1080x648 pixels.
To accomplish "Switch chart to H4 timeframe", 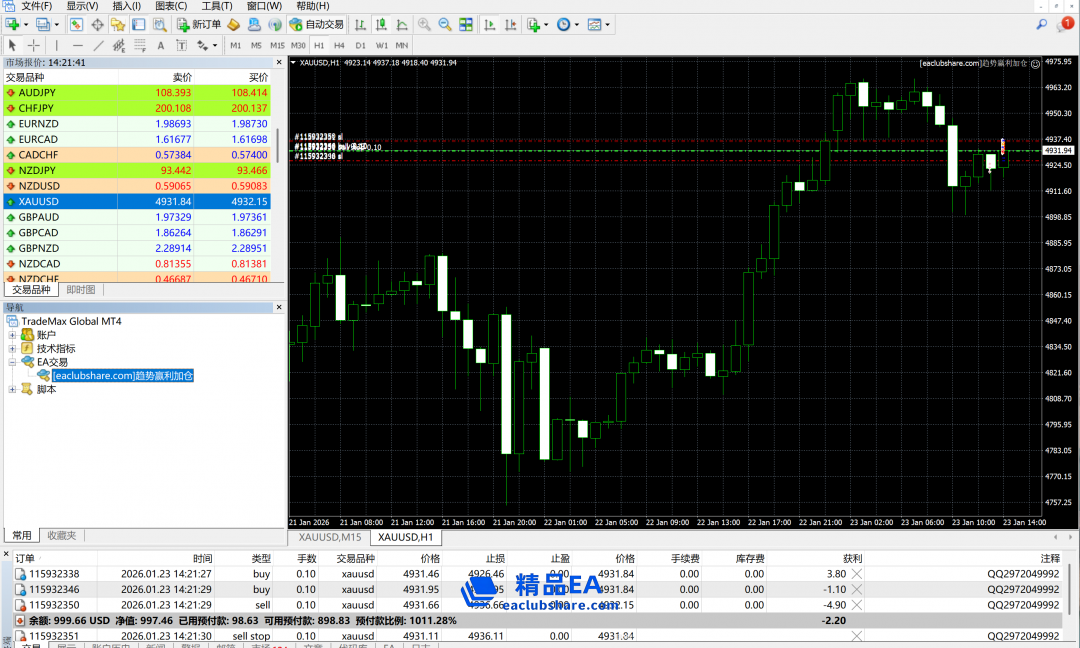I will pyautogui.click(x=339, y=45).
